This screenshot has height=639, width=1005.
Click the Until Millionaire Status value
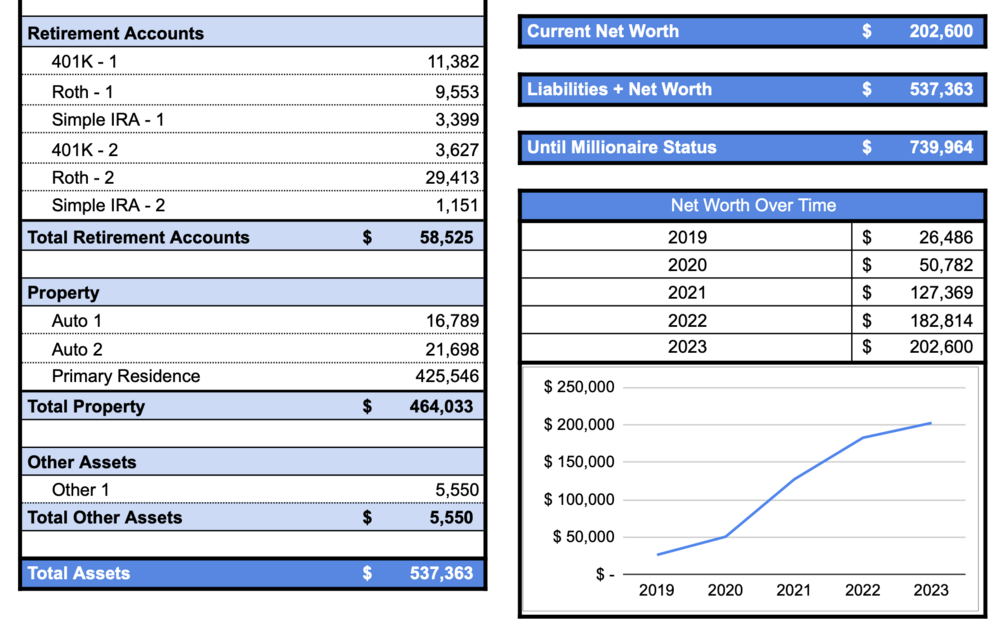[941, 147]
